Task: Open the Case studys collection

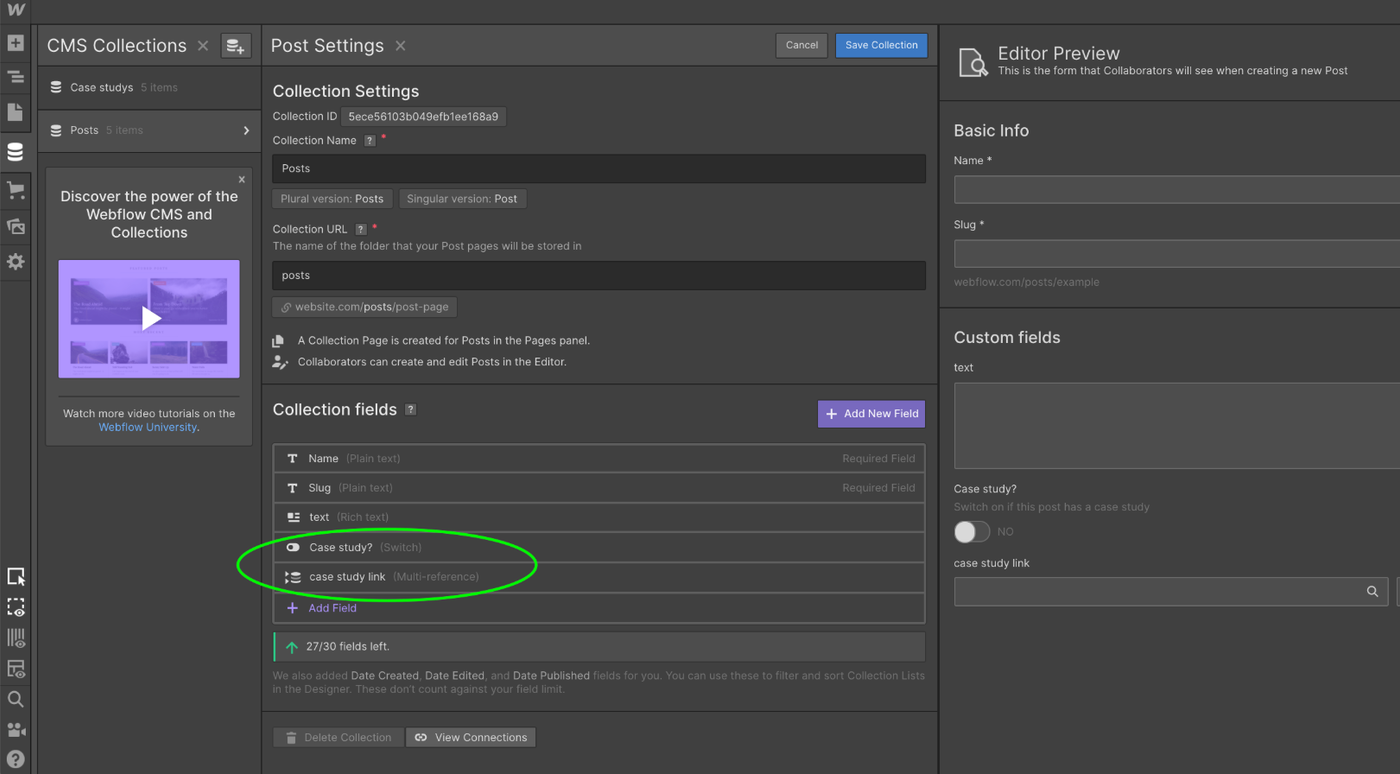Action: pos(149,88)
